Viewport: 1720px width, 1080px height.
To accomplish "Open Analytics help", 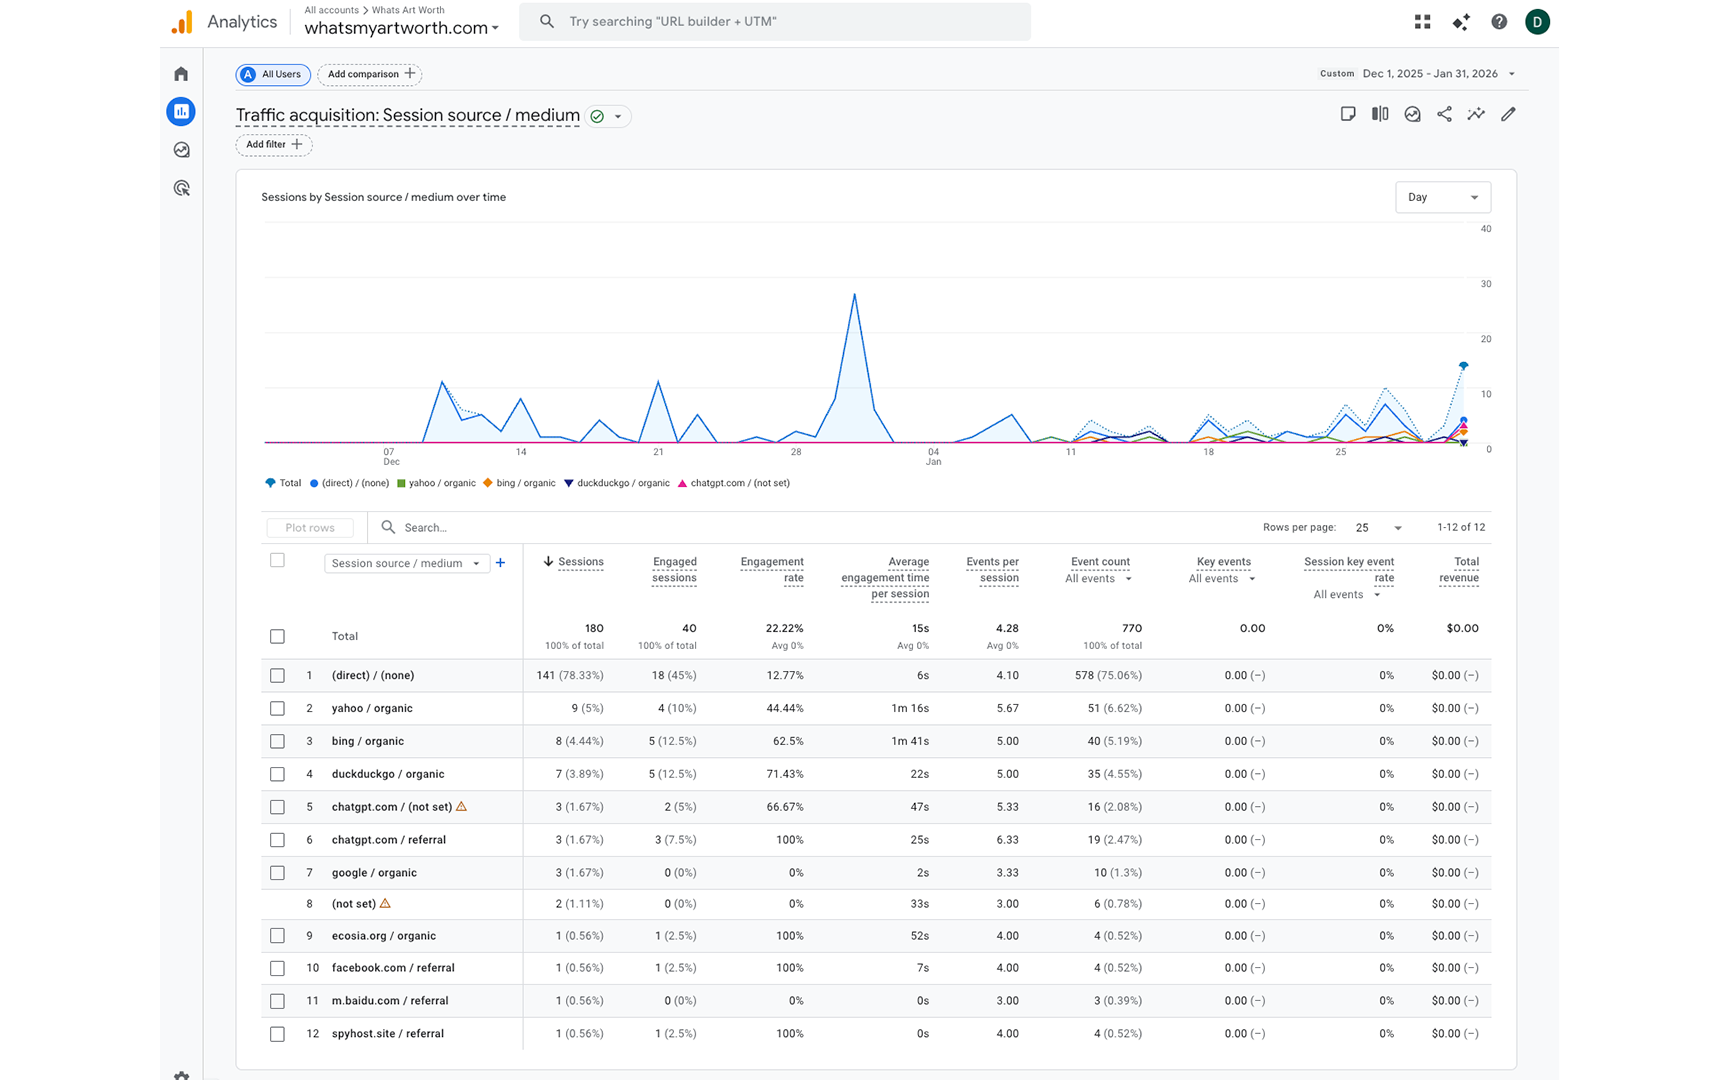I will coord(1498,21).
